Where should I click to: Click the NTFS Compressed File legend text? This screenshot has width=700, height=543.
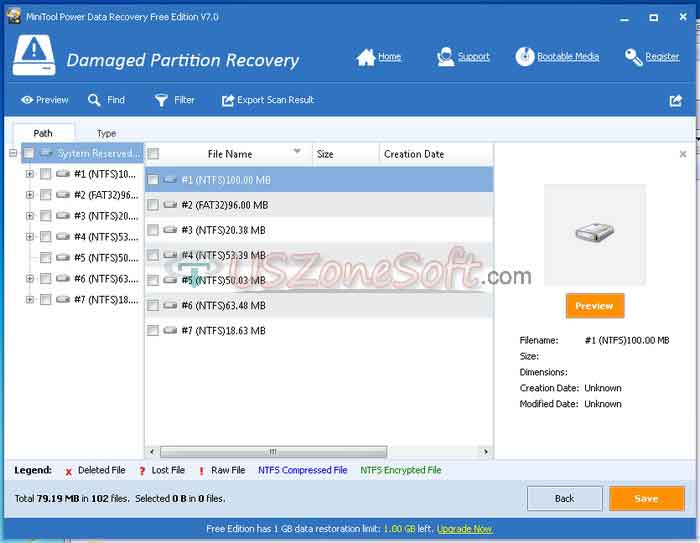302,470
